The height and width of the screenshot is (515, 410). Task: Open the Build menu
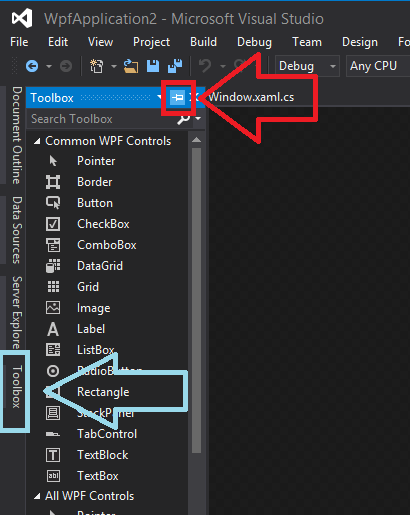(203, 42)
